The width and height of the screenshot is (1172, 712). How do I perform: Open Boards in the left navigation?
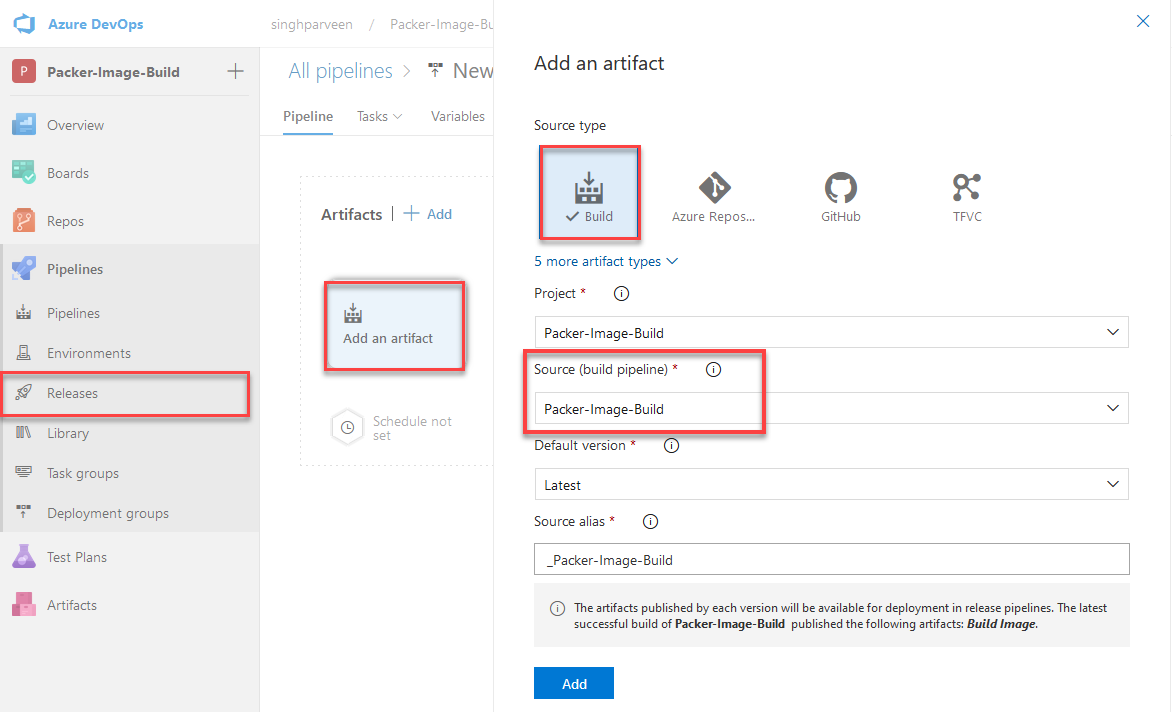(x=67, y=173)
